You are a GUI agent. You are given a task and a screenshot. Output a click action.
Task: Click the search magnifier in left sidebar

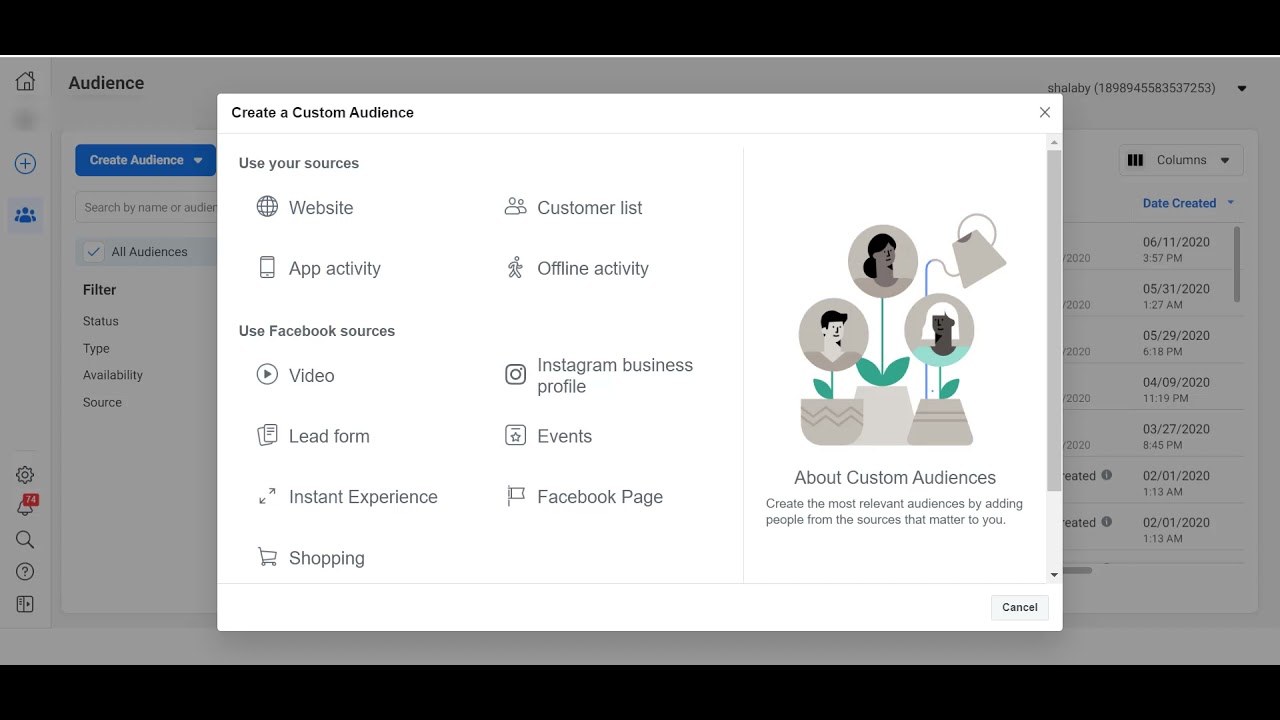(x=25, y=540)
